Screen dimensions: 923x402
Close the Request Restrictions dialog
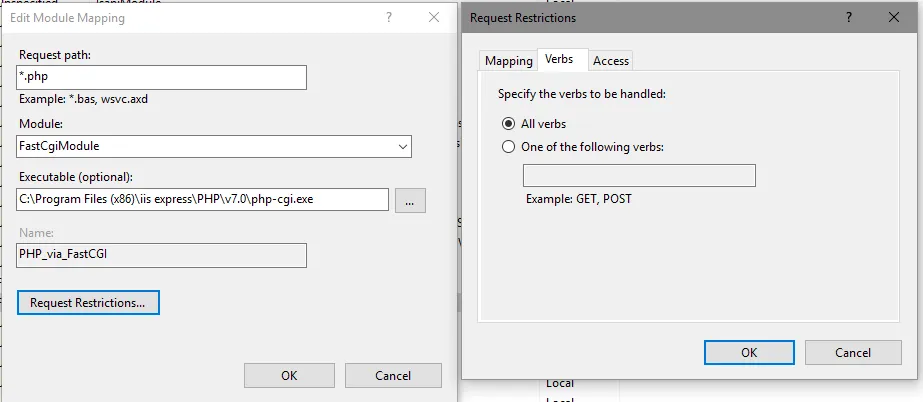pos(892,18)
